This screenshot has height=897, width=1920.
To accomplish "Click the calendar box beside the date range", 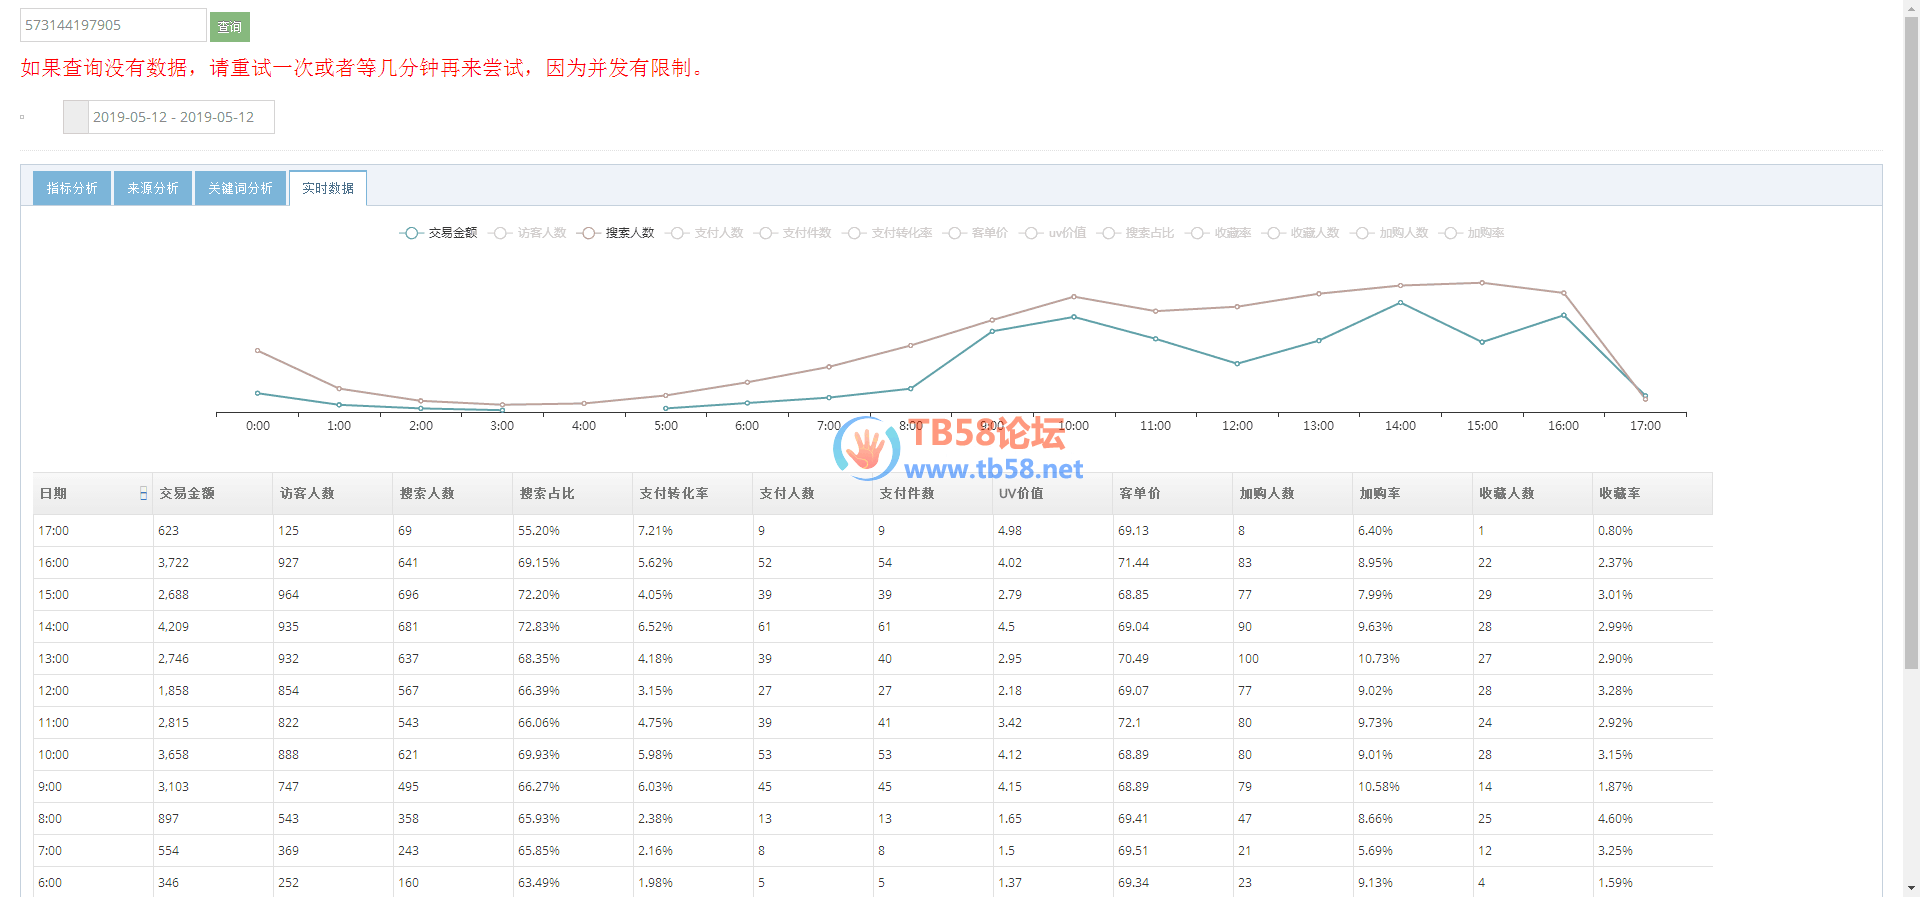I will point(76,117).
